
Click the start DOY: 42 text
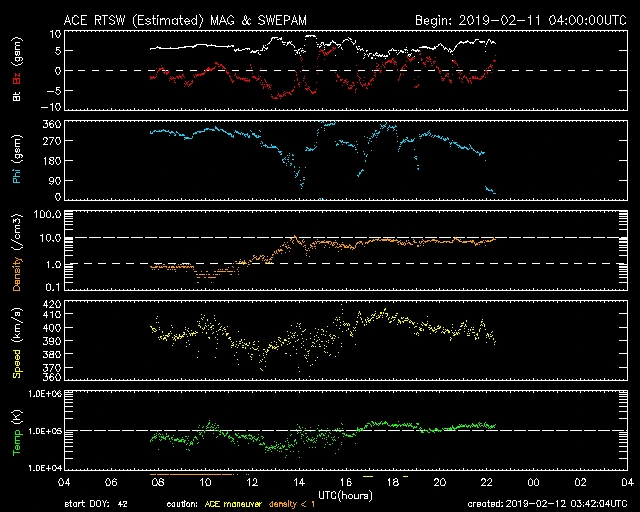tap(97, 504)
